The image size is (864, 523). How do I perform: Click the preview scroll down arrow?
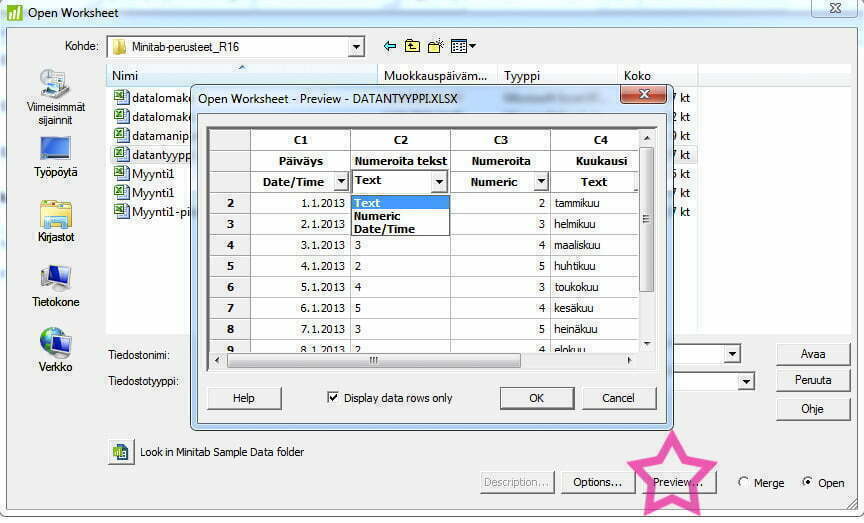click(647, 343)
